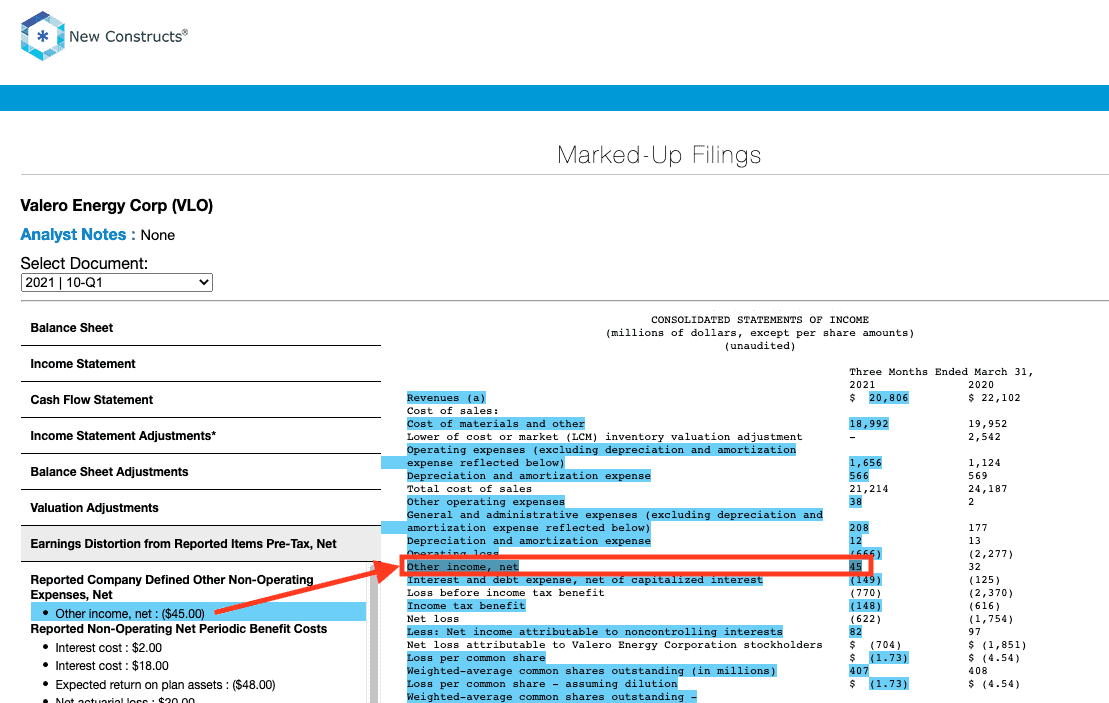1109x703 pixels.
Task: Click 'Three Months Ended March 31,' column header
Action: point(941,372)
